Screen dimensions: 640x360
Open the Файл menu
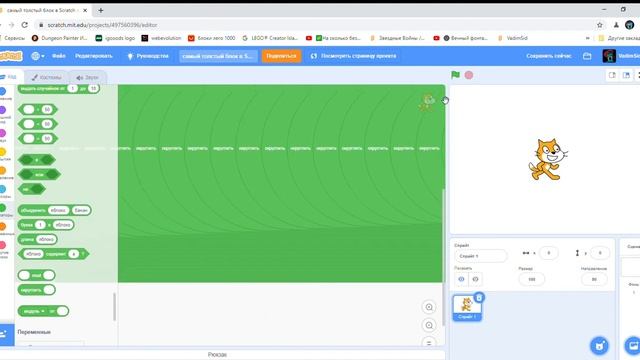59,56
